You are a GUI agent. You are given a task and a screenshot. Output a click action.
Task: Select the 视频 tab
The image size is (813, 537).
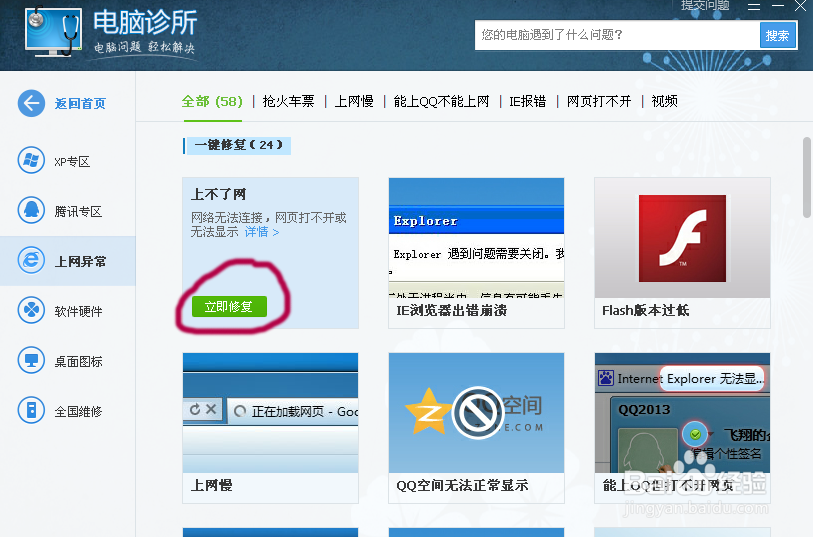coord(665,101)
